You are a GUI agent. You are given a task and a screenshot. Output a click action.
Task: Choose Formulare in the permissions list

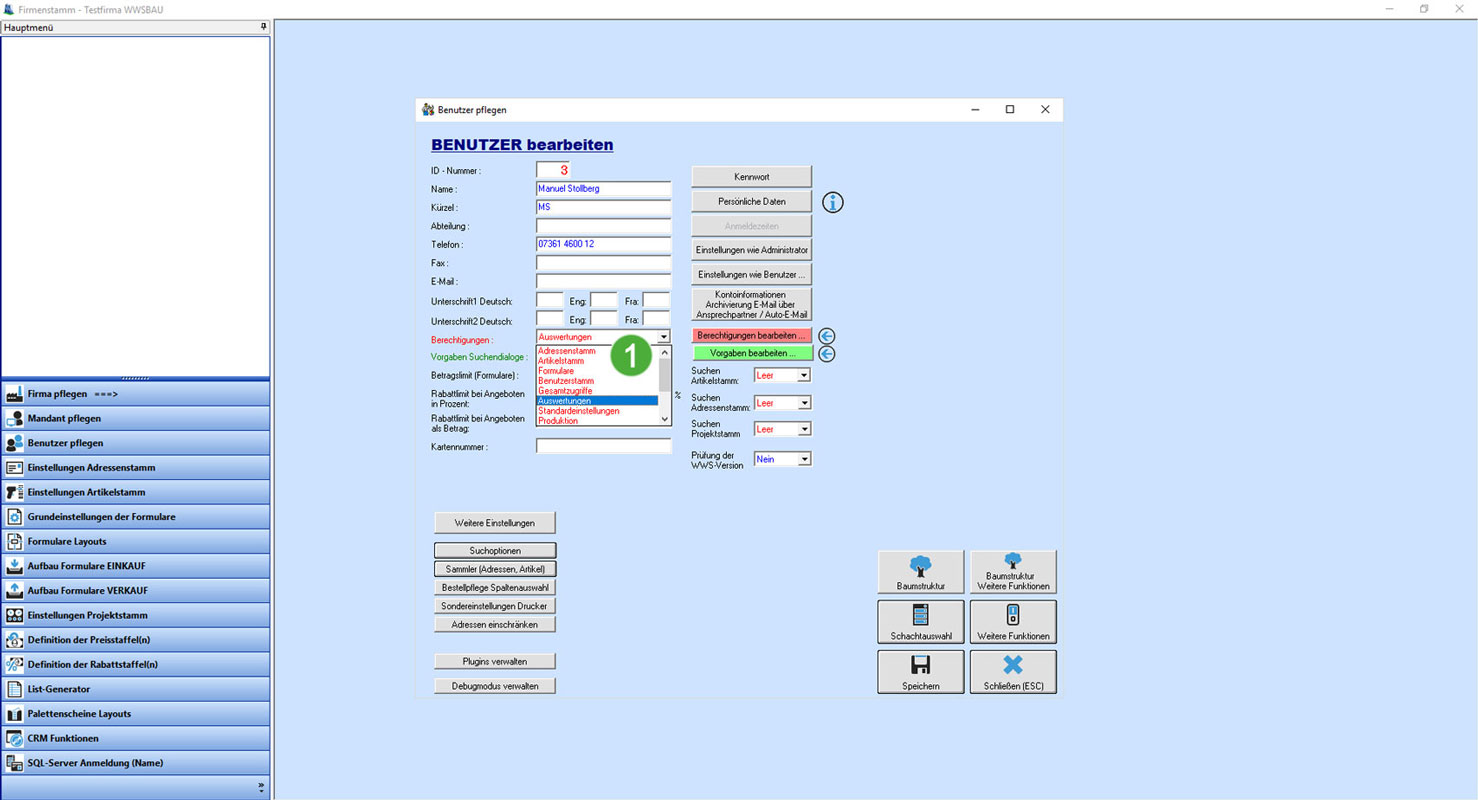[597, 371]
